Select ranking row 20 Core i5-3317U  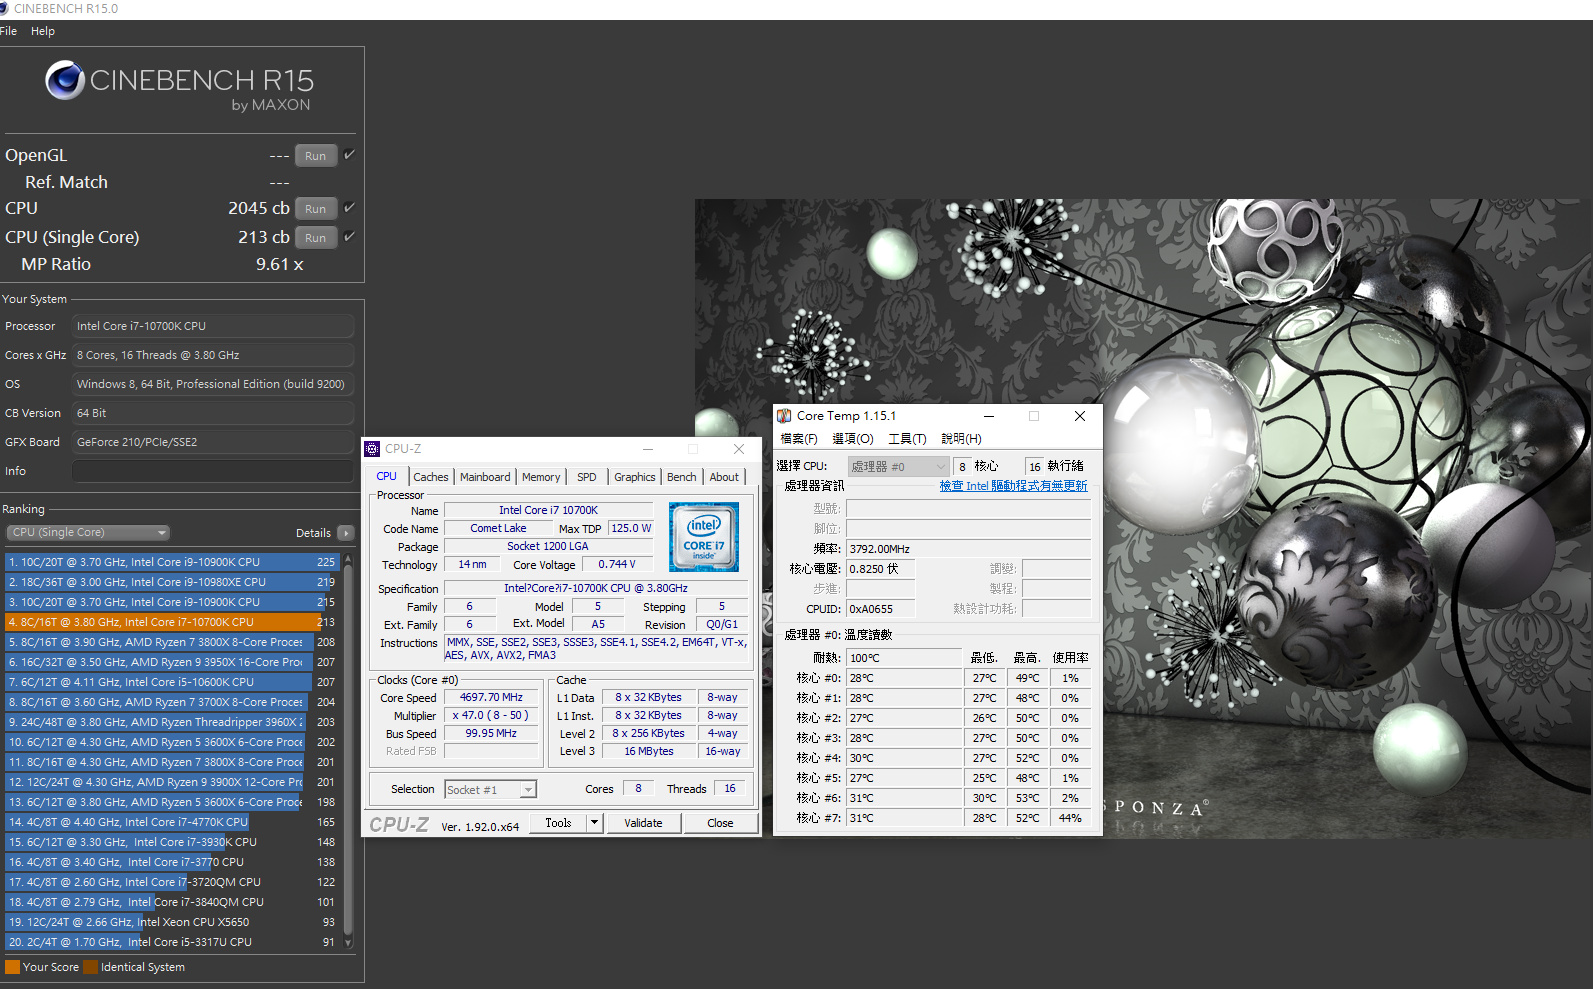pos(172,942)
